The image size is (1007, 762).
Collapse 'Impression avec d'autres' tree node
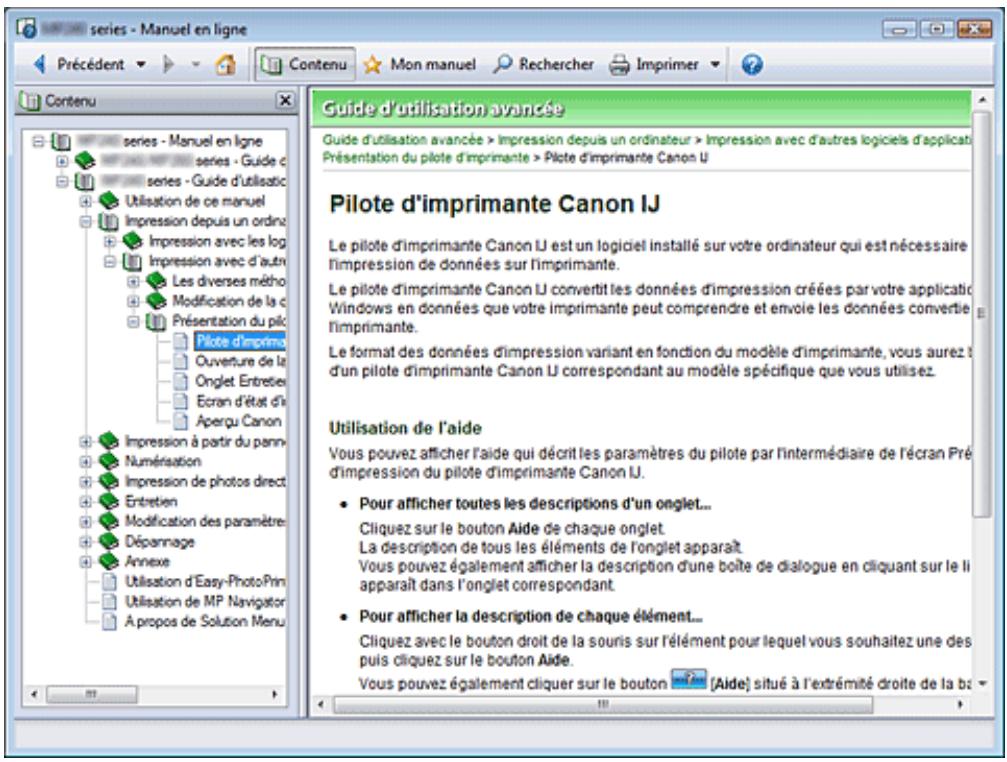tap(110, 261)
